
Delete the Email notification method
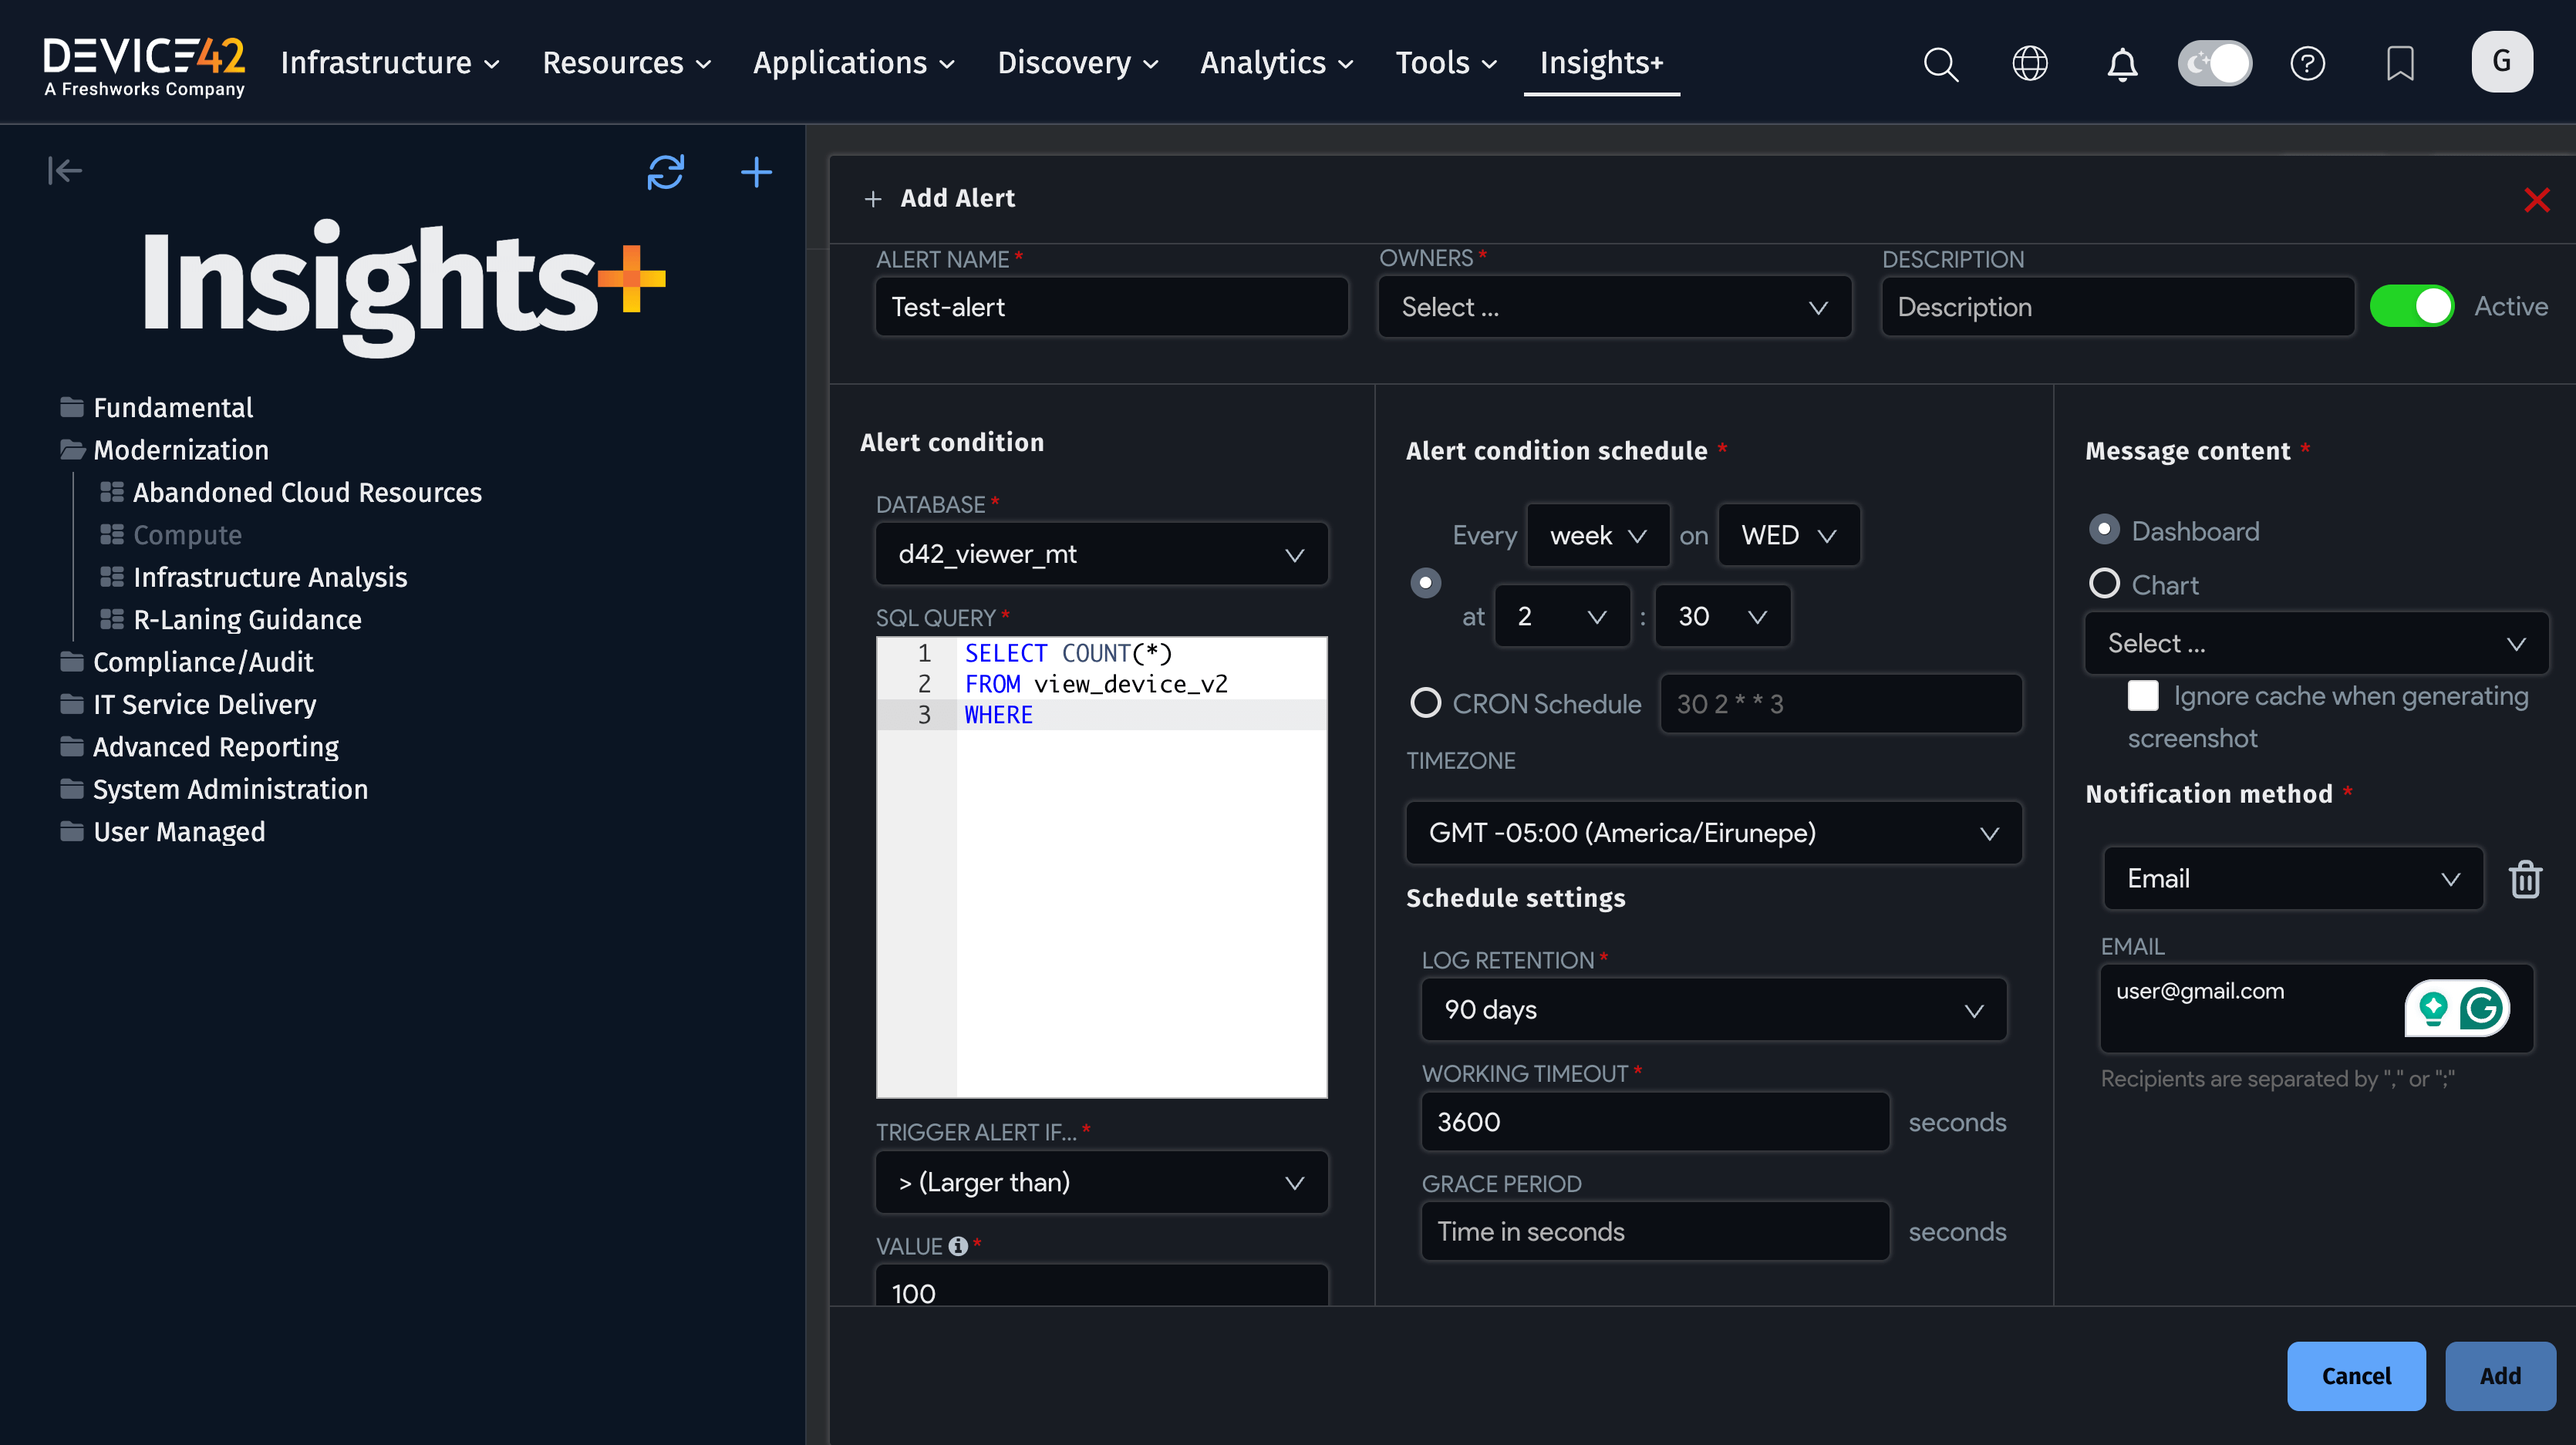coord(2527,879)
